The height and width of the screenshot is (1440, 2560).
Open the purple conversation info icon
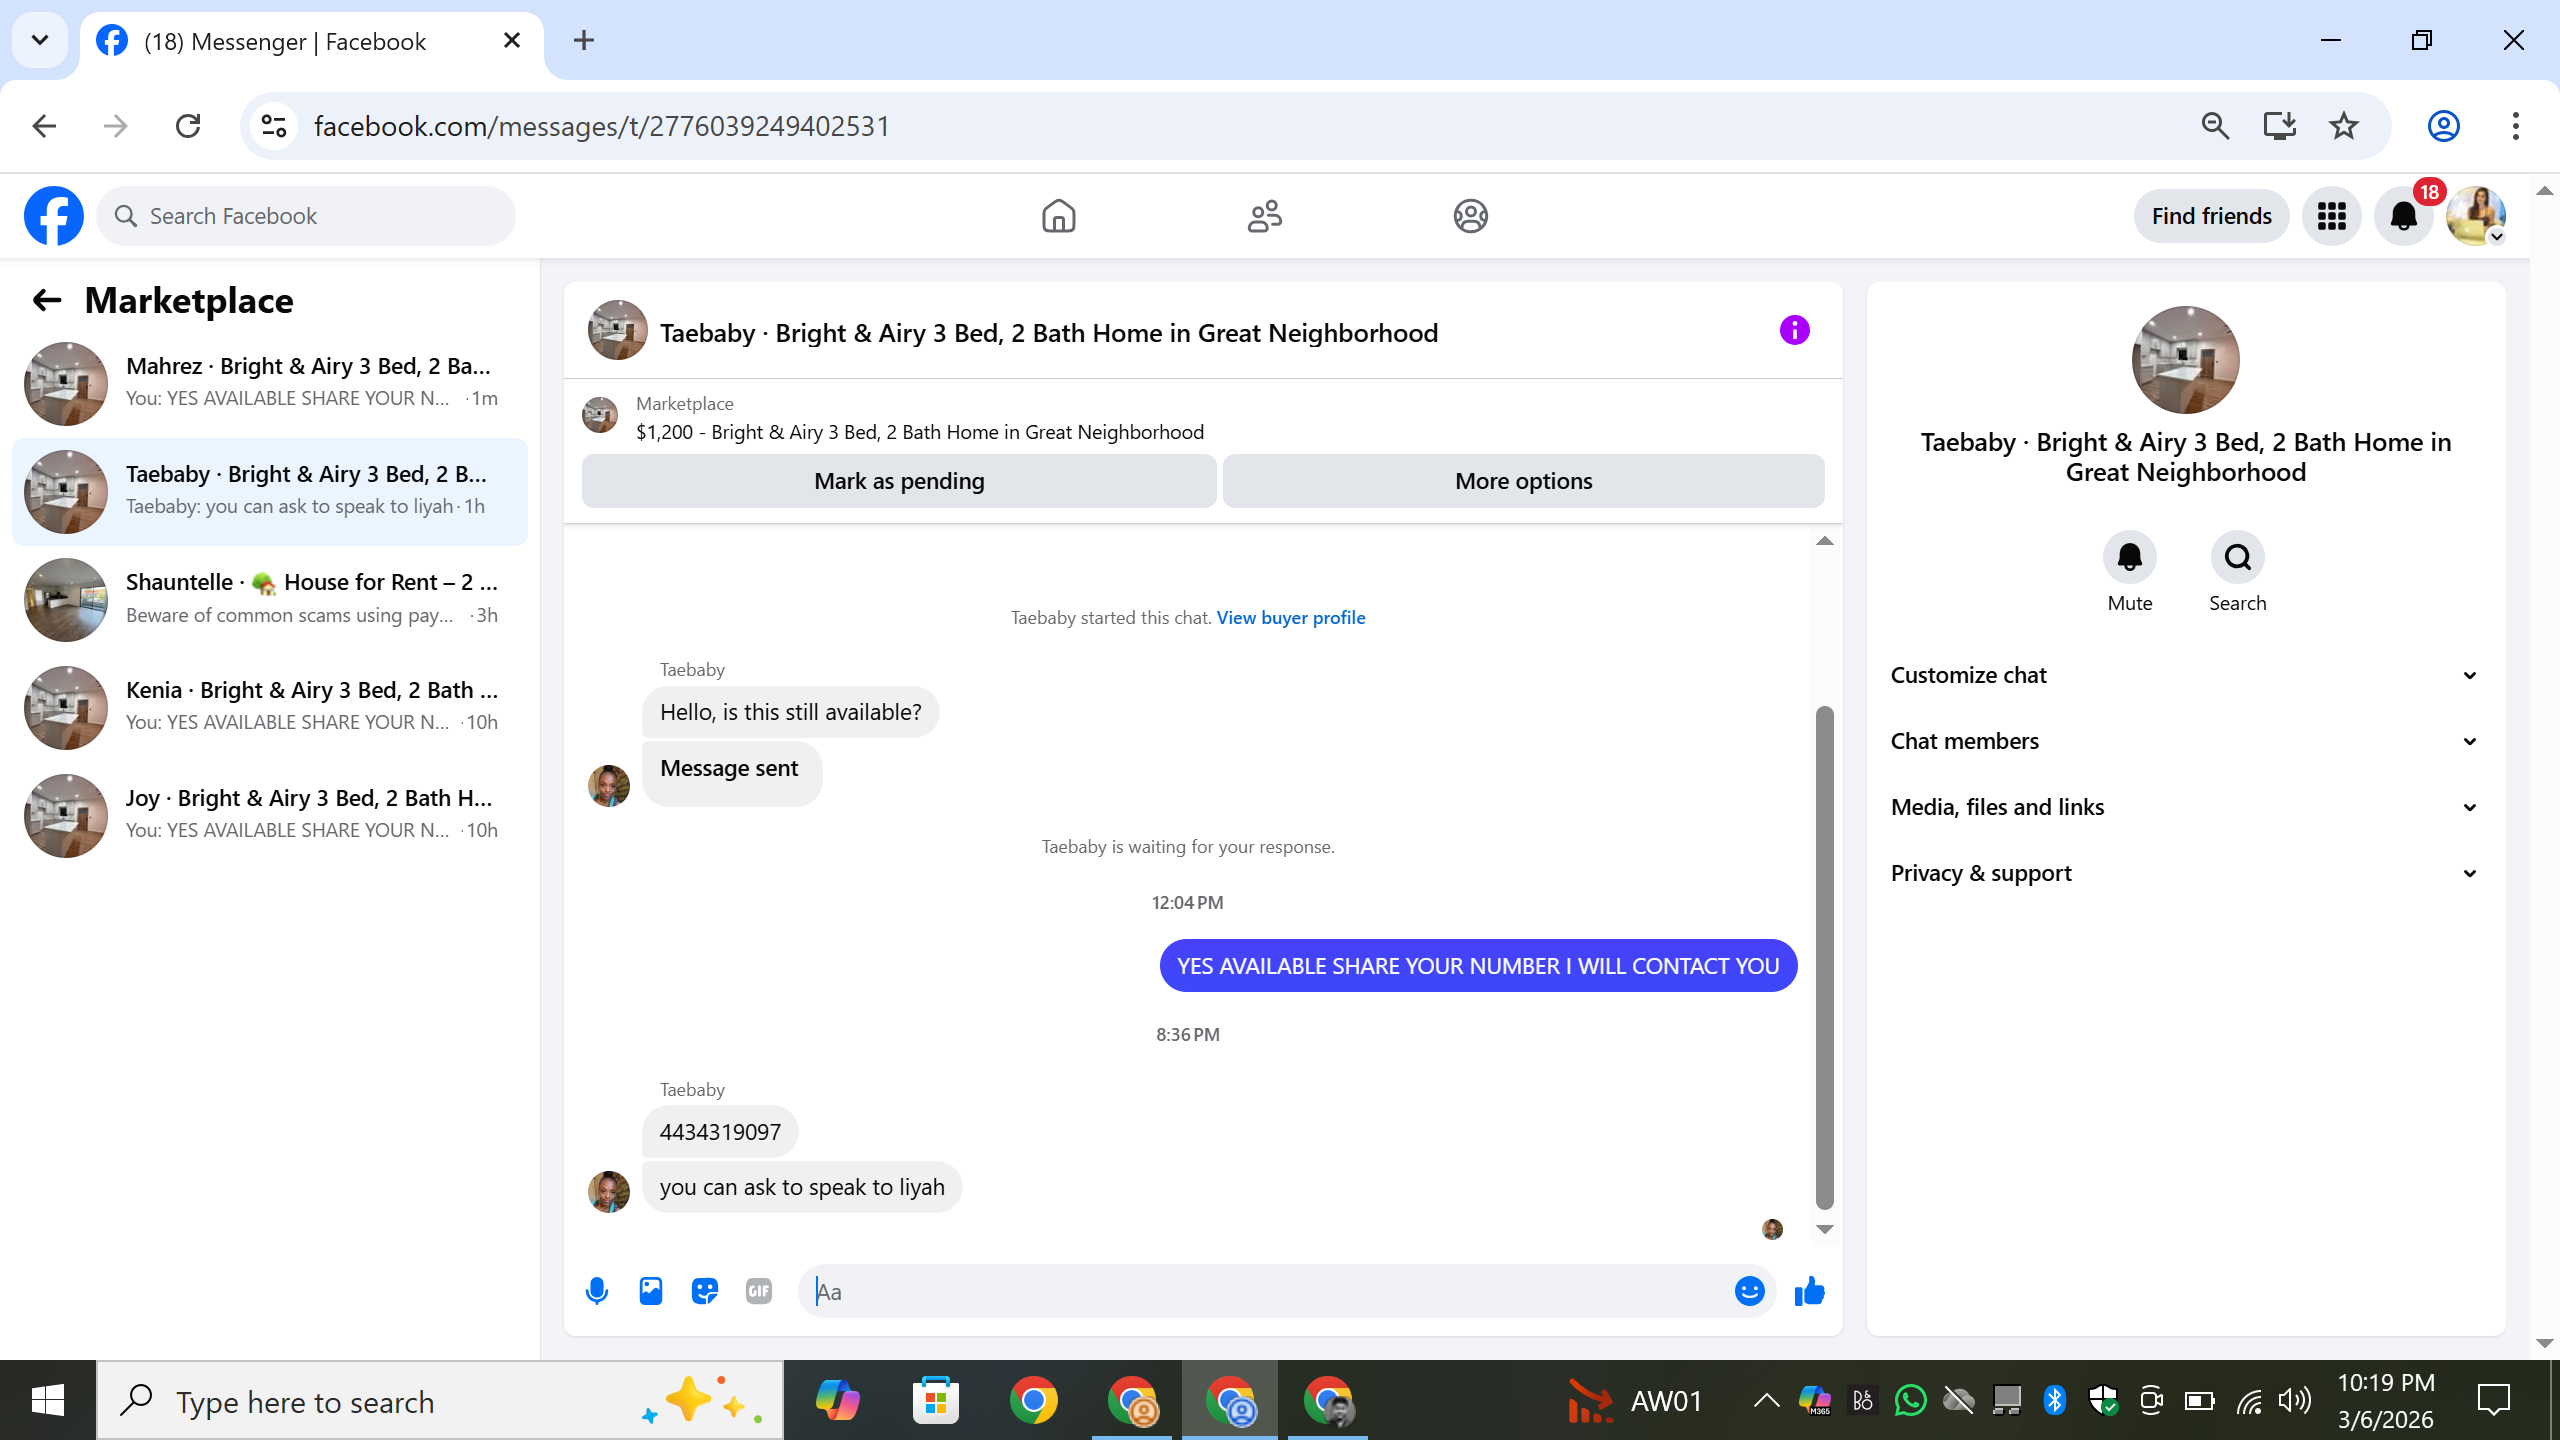point(1795,330)
